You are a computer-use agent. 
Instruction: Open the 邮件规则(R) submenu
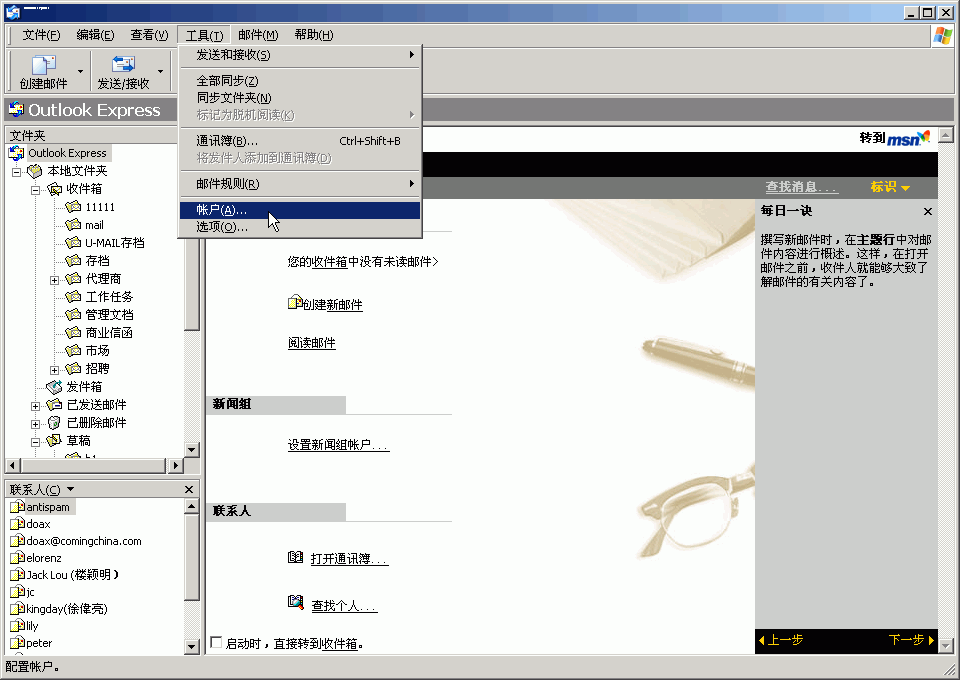pos(300,184)
